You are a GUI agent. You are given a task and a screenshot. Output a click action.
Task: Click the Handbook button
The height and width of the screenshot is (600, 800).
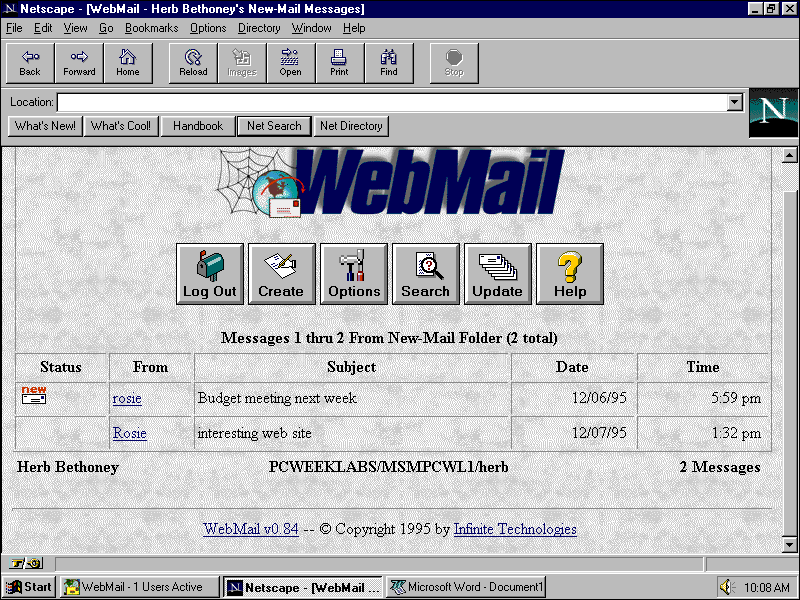pyautogui.click(x=198, y=126)
